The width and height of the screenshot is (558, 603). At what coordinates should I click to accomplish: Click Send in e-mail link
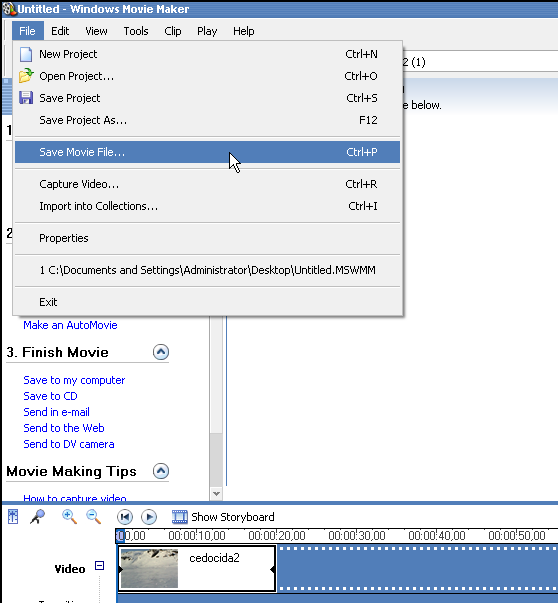coord(57,412)
